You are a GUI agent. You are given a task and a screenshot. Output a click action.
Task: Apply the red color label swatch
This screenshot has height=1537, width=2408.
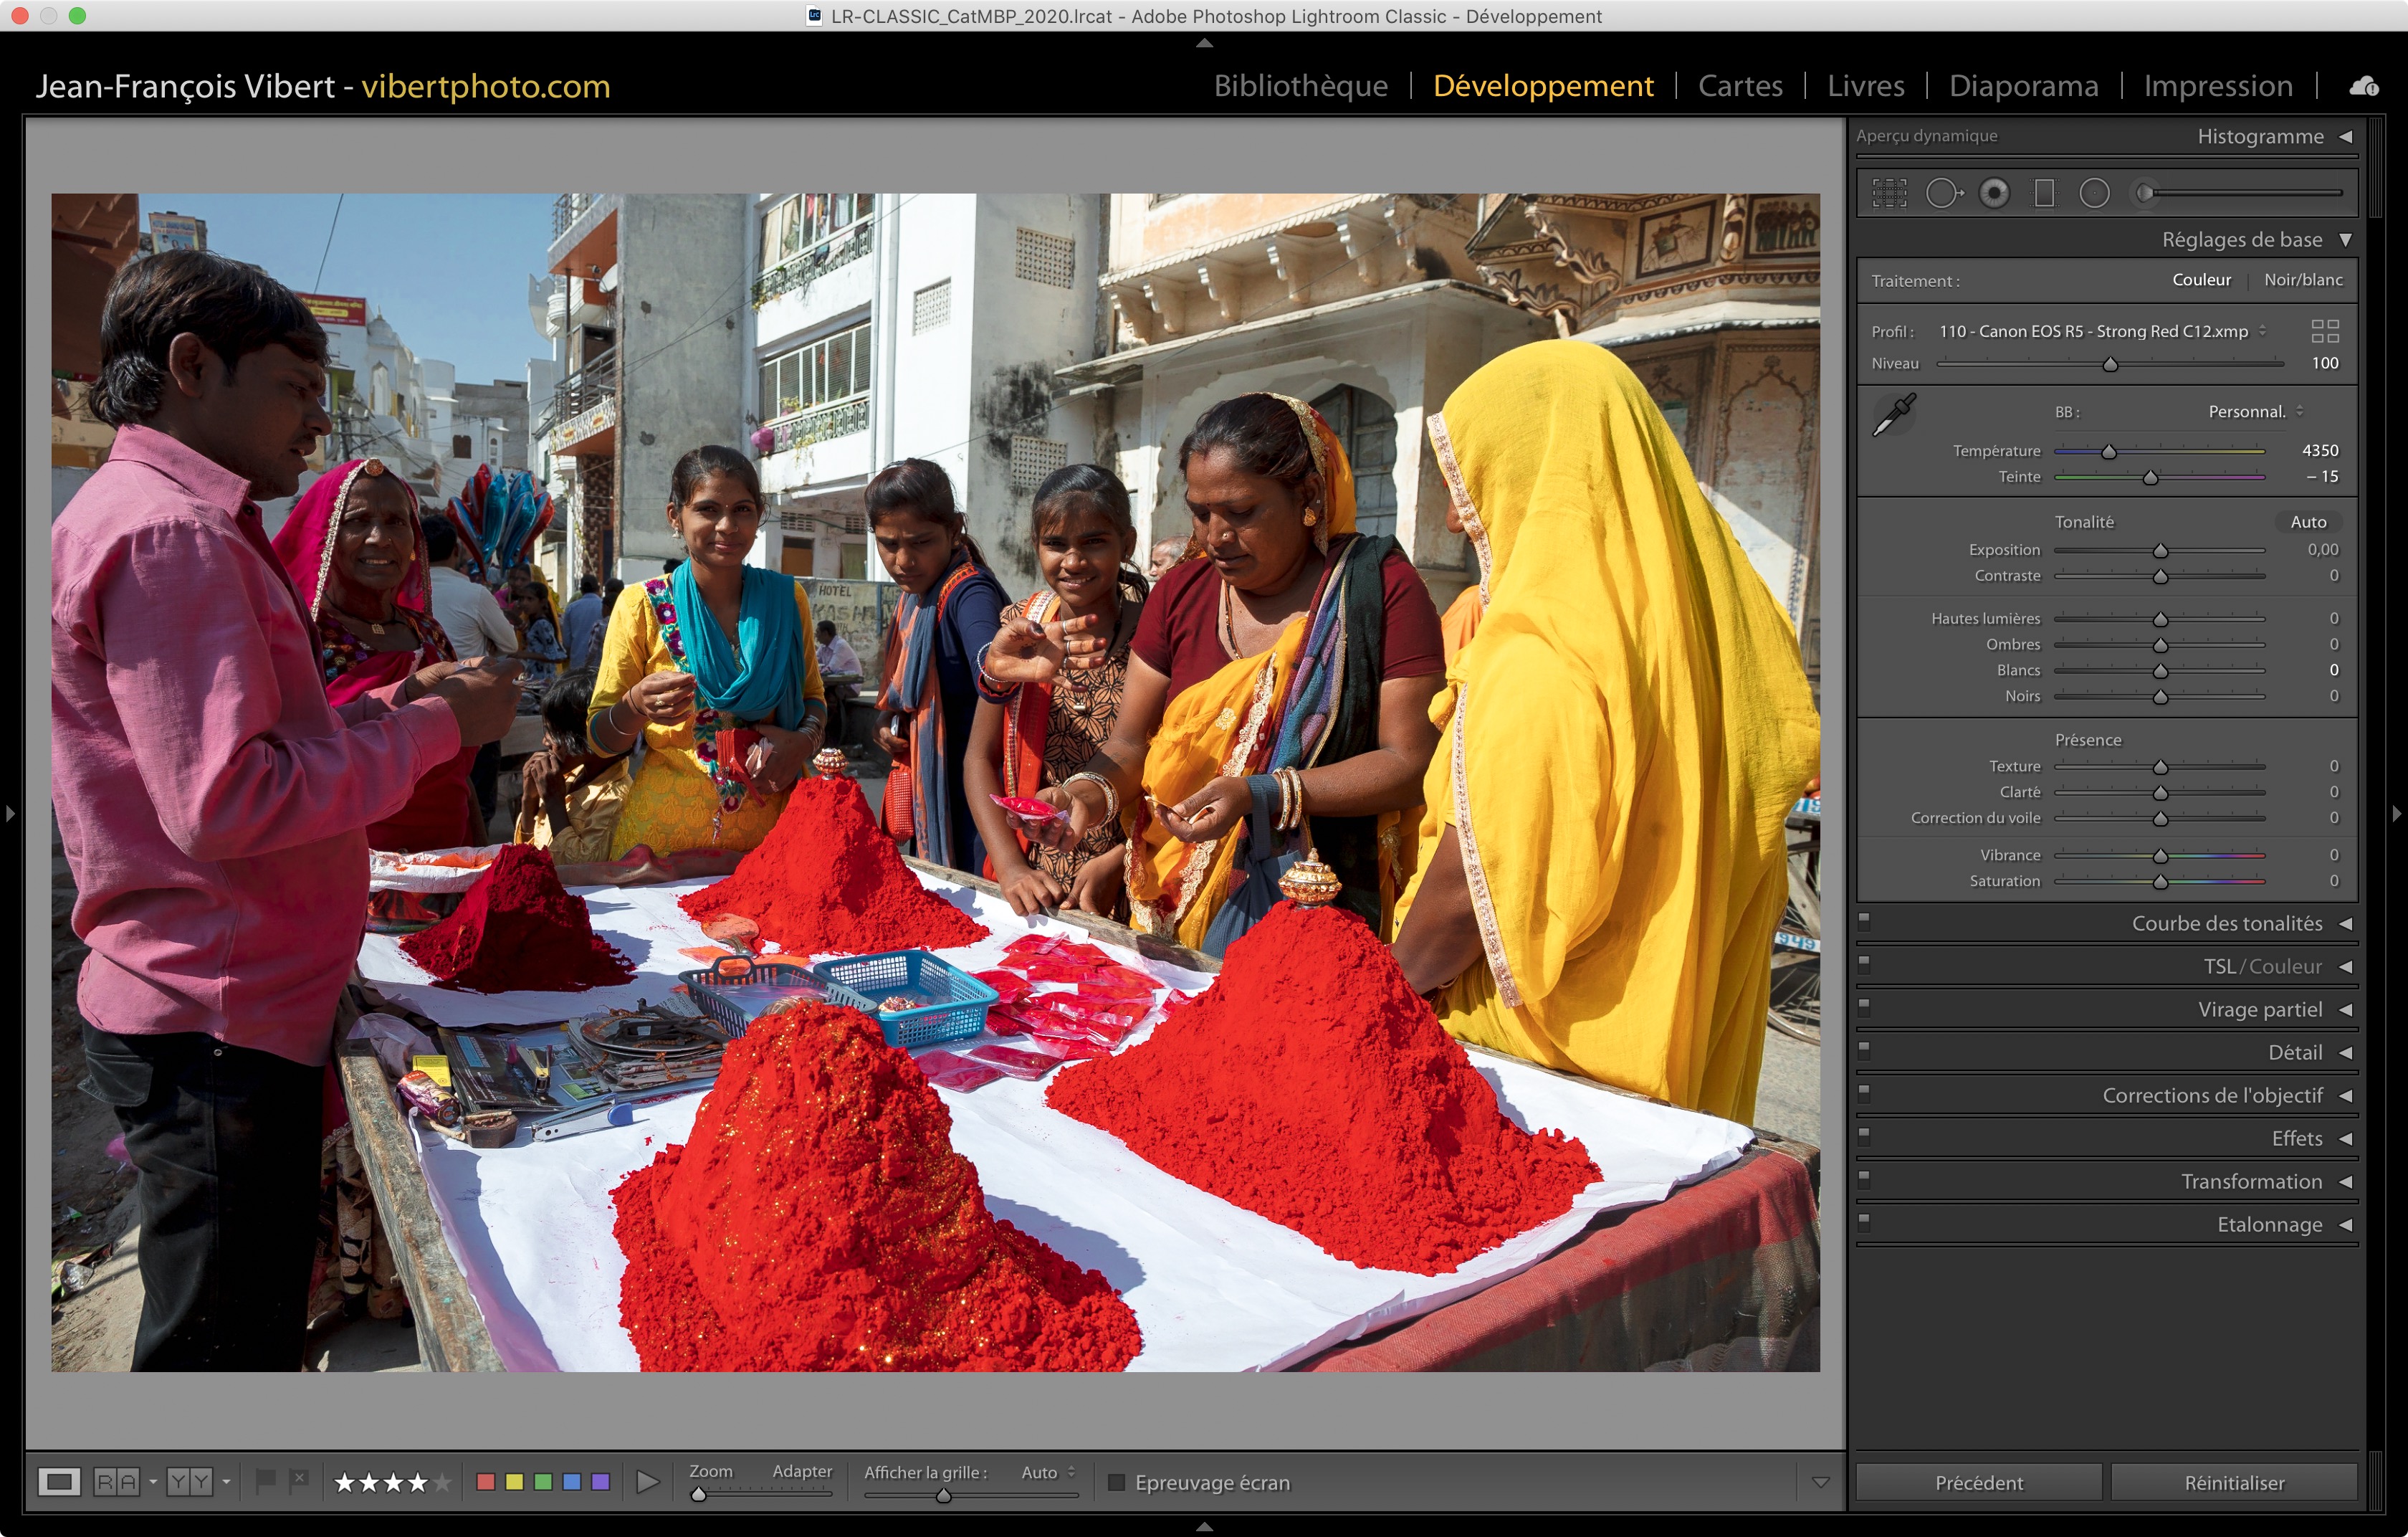pos(486,1482)
